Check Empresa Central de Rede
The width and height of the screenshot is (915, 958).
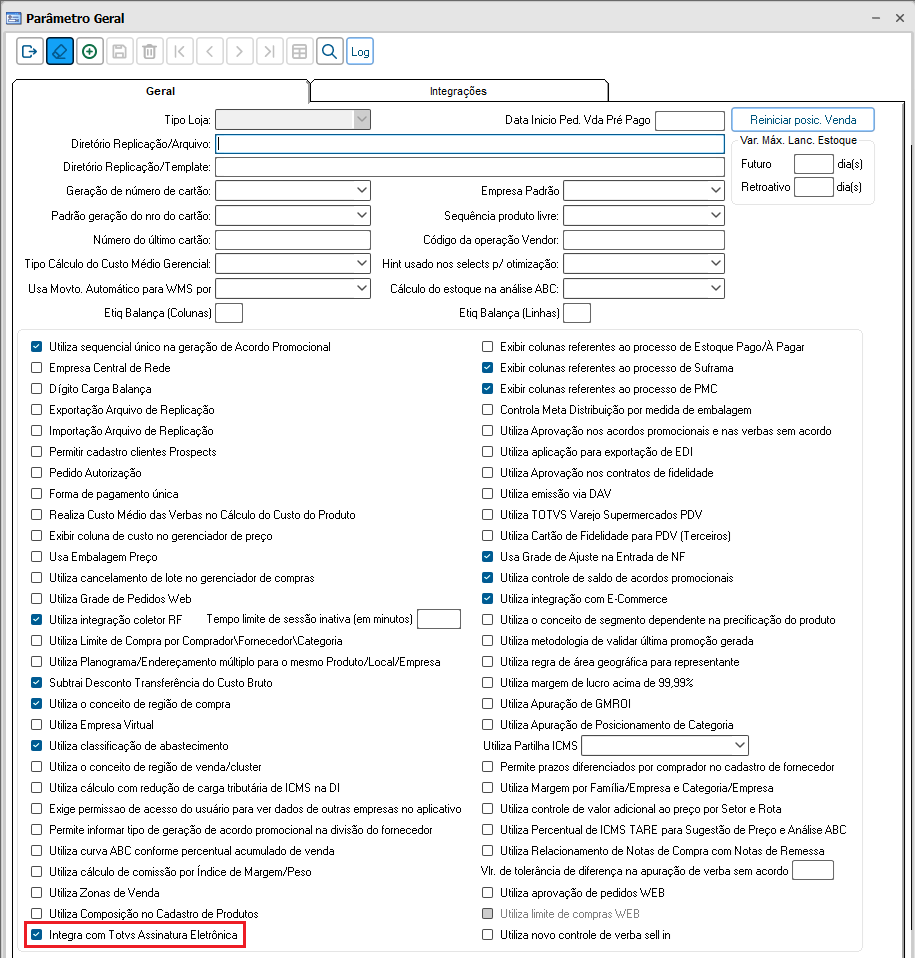click(x=37, y=368)
